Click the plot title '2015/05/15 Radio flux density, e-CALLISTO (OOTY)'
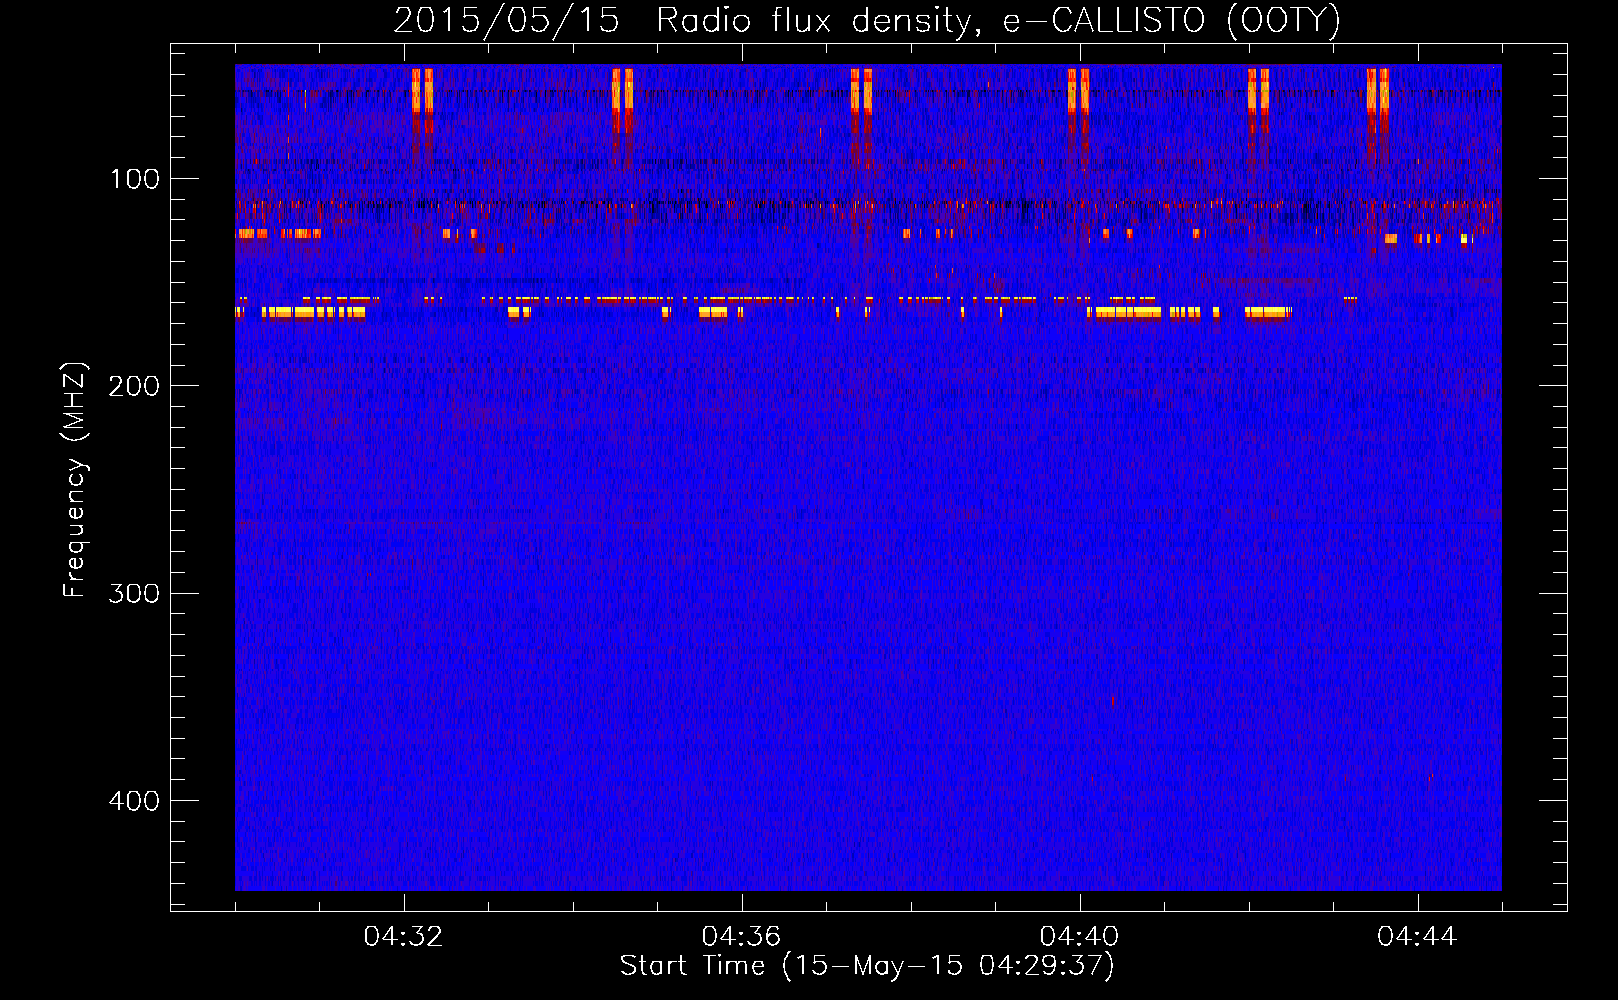 (x=867, y=20)
